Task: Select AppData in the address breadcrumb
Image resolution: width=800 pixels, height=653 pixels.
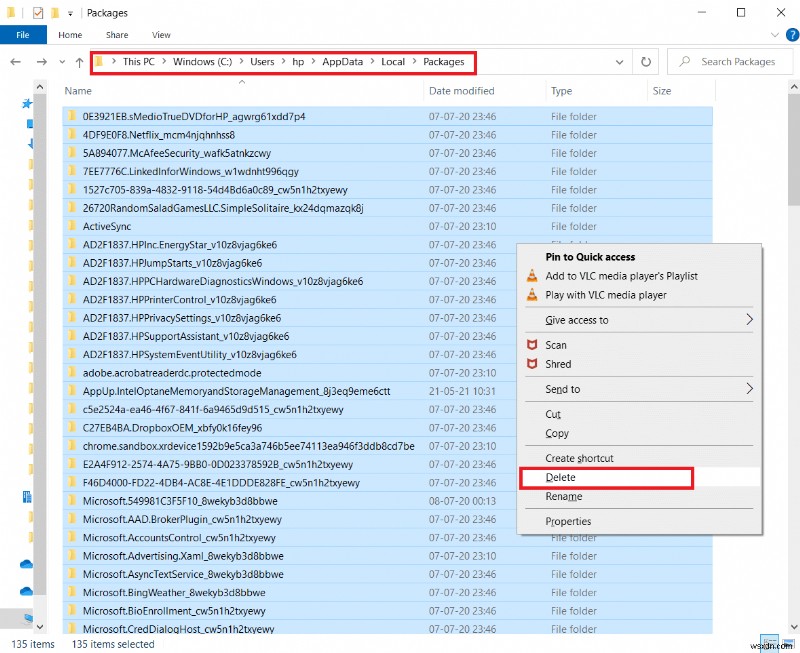Action: pyautogui.click(x=342, y=62)
